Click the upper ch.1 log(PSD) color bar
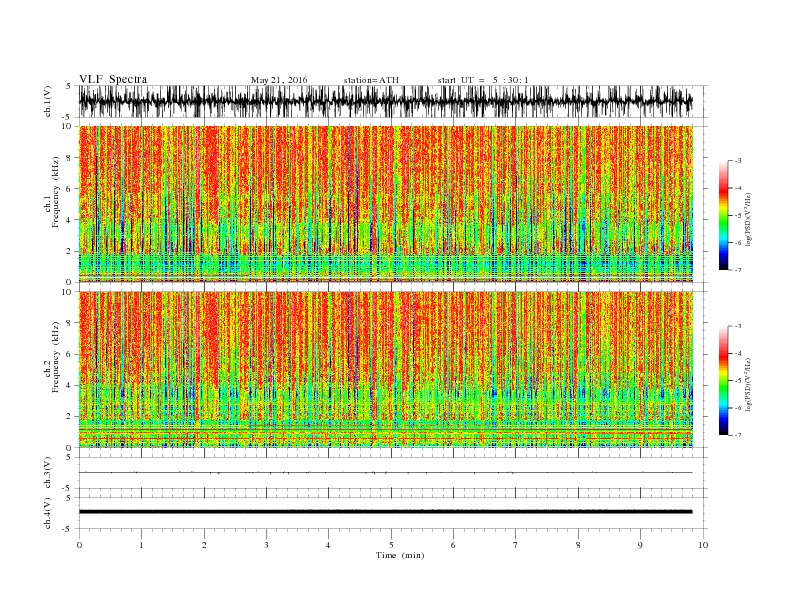Image resolution: width=792 pixels, height=612 pixels. tap(723, 216)
